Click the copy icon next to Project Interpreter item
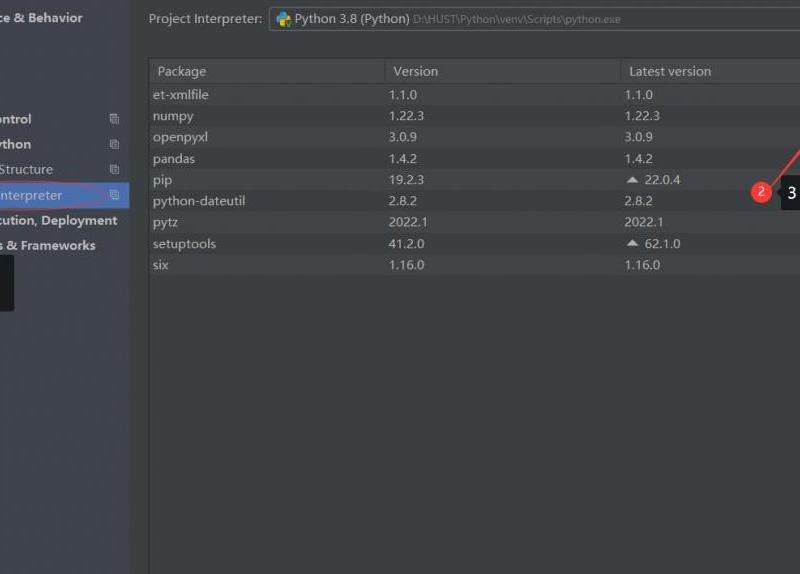Viewport: 800px width, 574px height. coord(114,195)
